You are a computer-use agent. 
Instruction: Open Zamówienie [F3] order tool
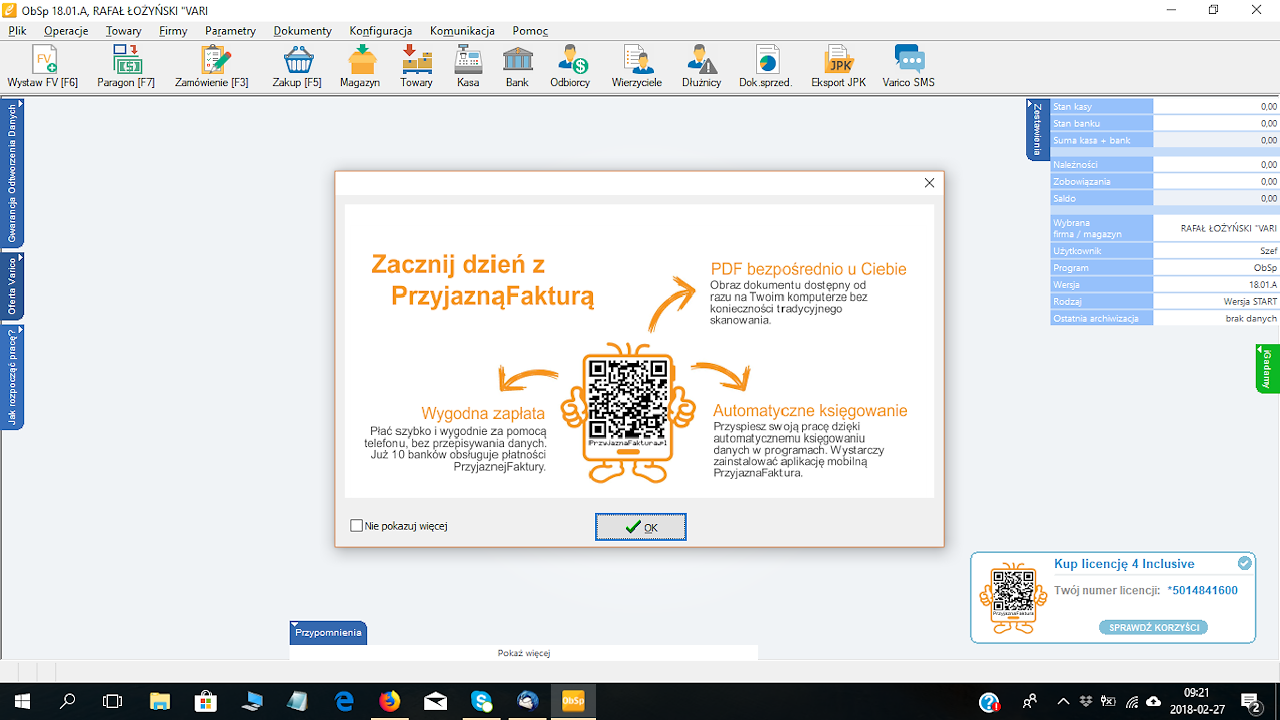click(x=212, y=67)
